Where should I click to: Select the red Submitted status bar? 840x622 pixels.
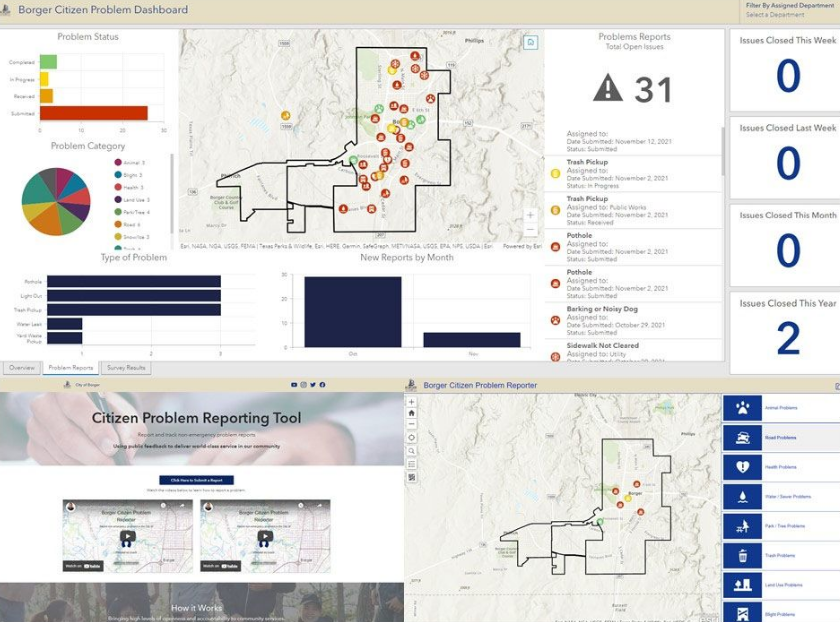coord(94,113)
